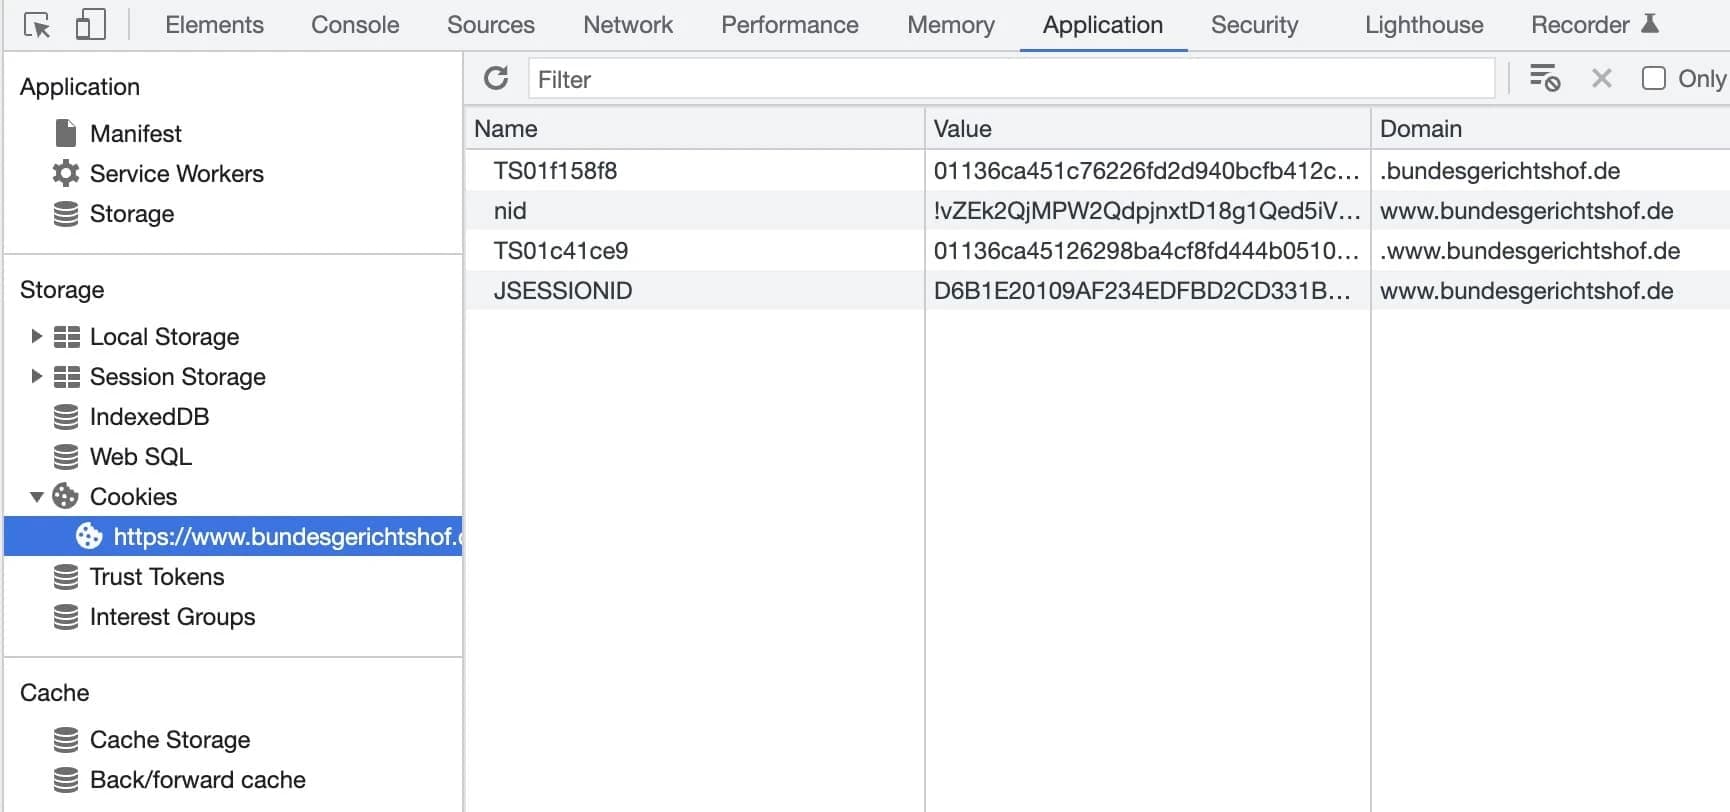Screen dimensions: 1730x812
Task: Toggle the device toolbar icon
Action: (x=90, y=25)
